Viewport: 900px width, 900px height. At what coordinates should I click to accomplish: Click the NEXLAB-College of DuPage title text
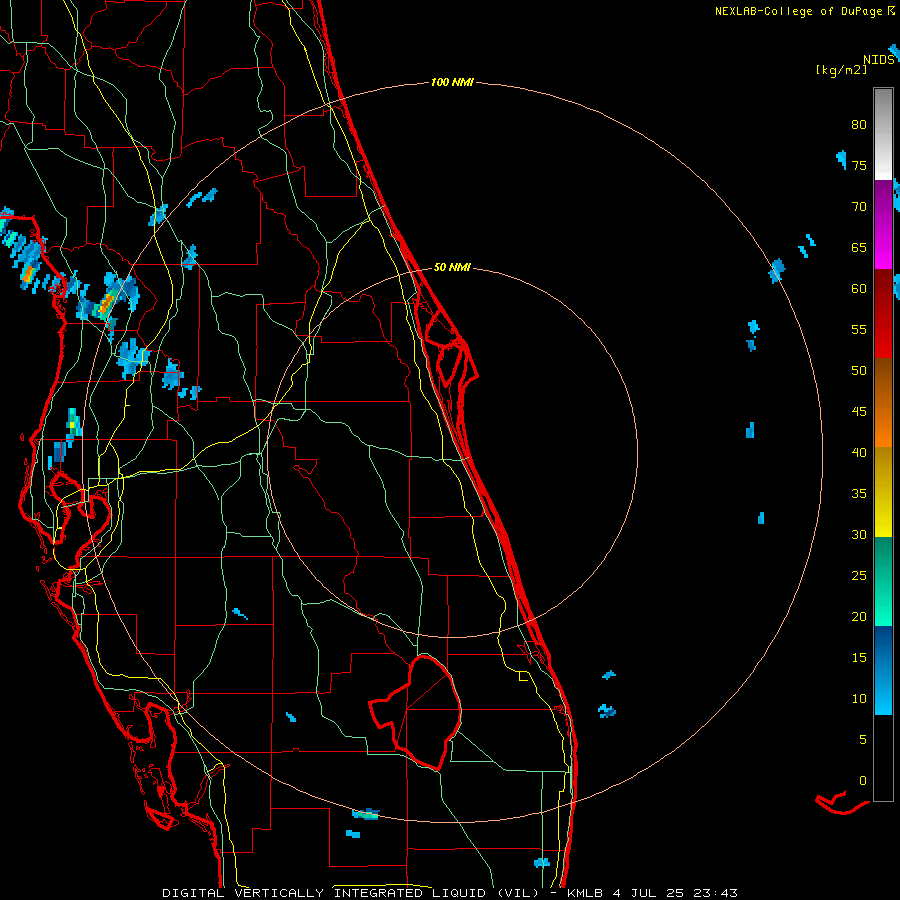point(798,11)
